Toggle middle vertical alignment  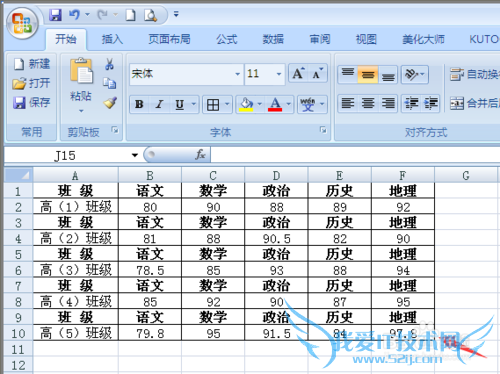pos(368,74)
